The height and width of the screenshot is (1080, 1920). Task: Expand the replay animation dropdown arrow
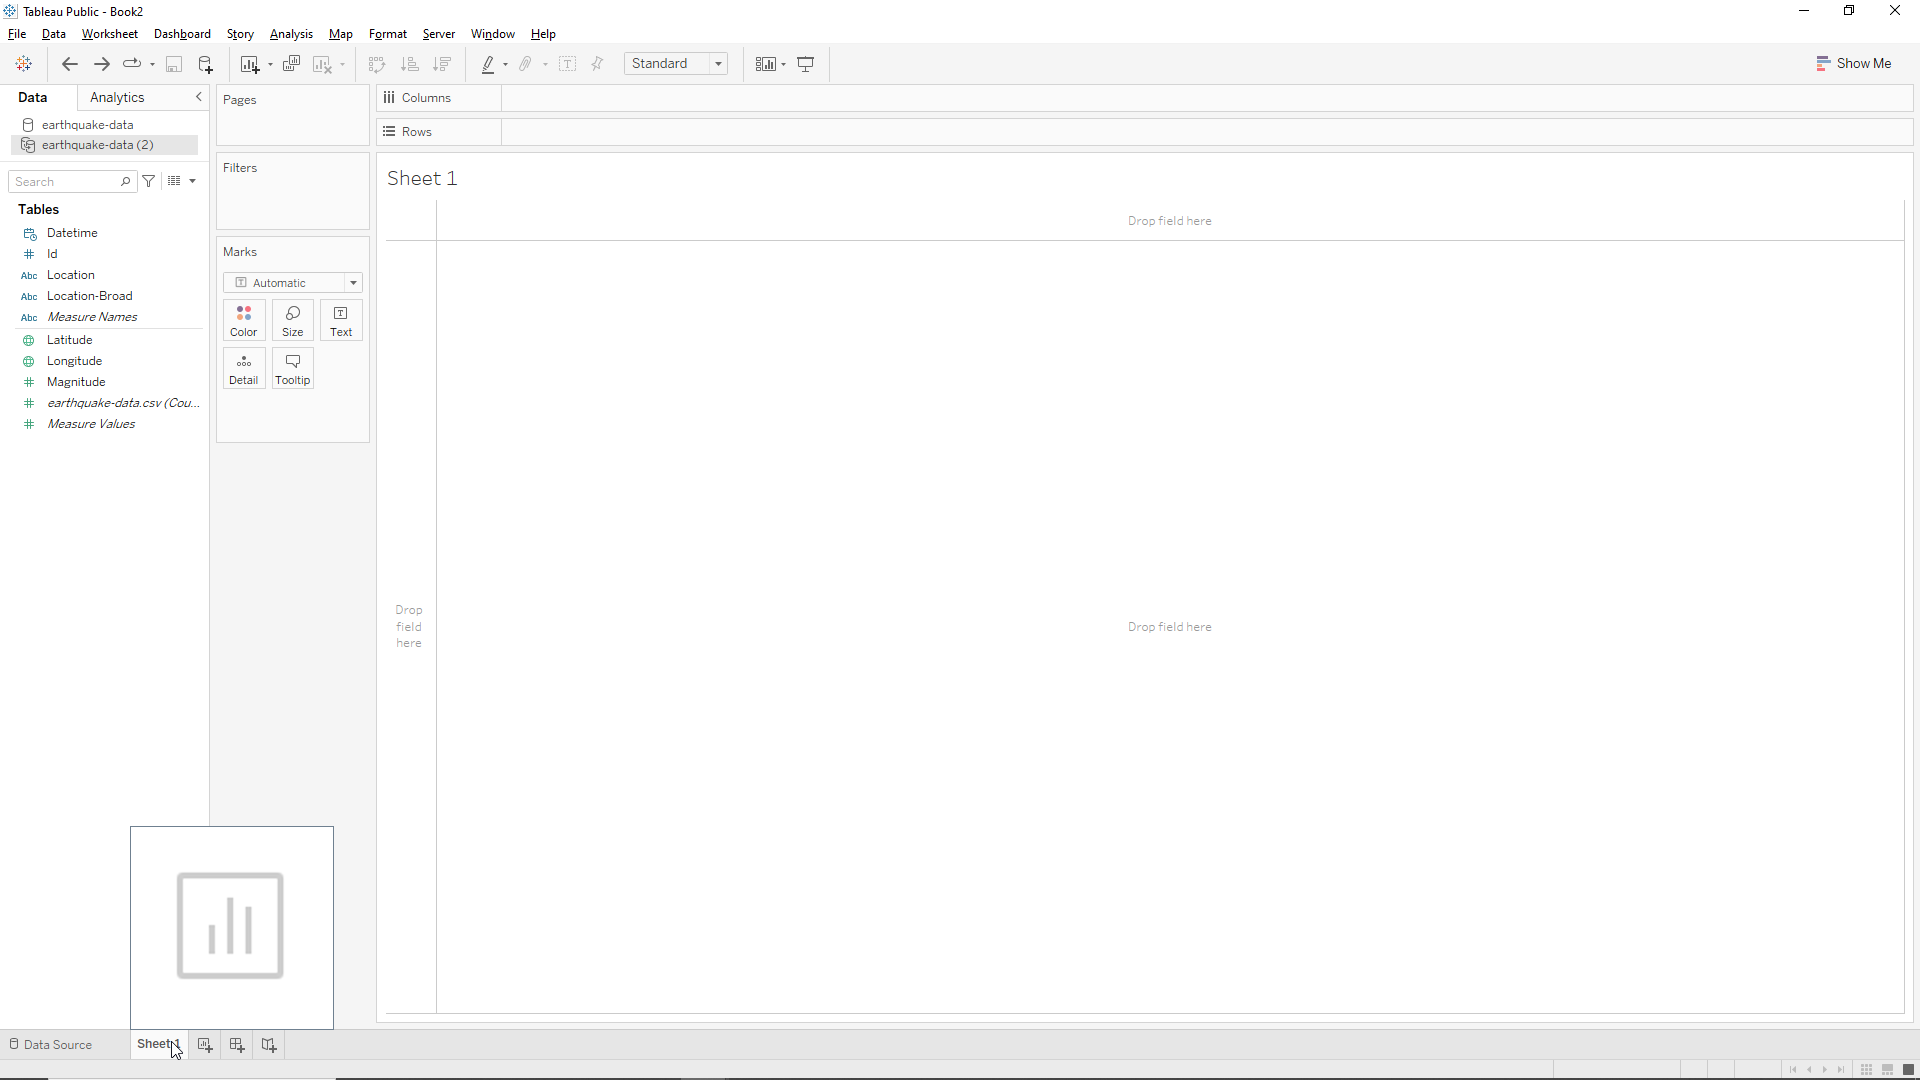[152, 65]
